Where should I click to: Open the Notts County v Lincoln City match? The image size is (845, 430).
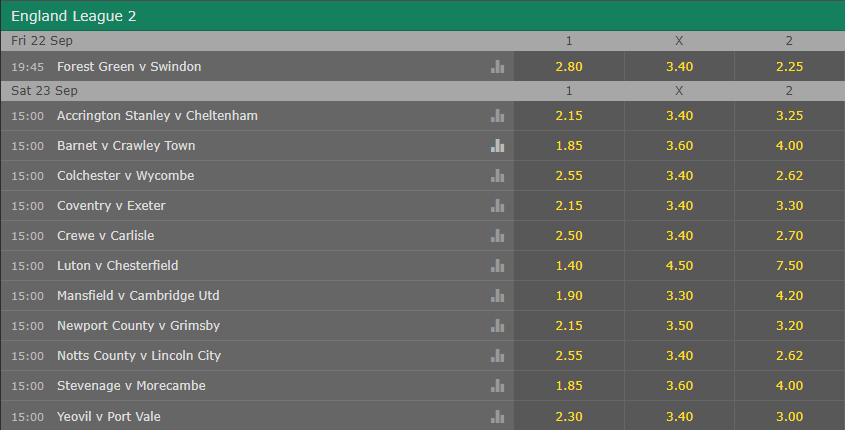click(139, 356)
